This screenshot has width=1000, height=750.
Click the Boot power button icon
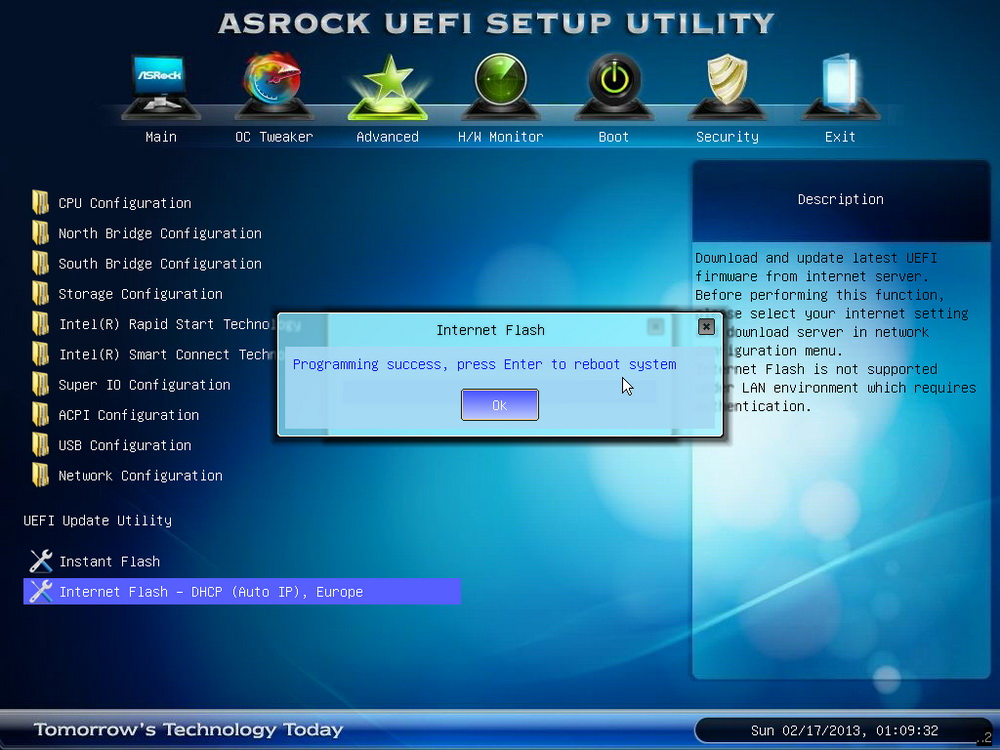tap(614, 86)
